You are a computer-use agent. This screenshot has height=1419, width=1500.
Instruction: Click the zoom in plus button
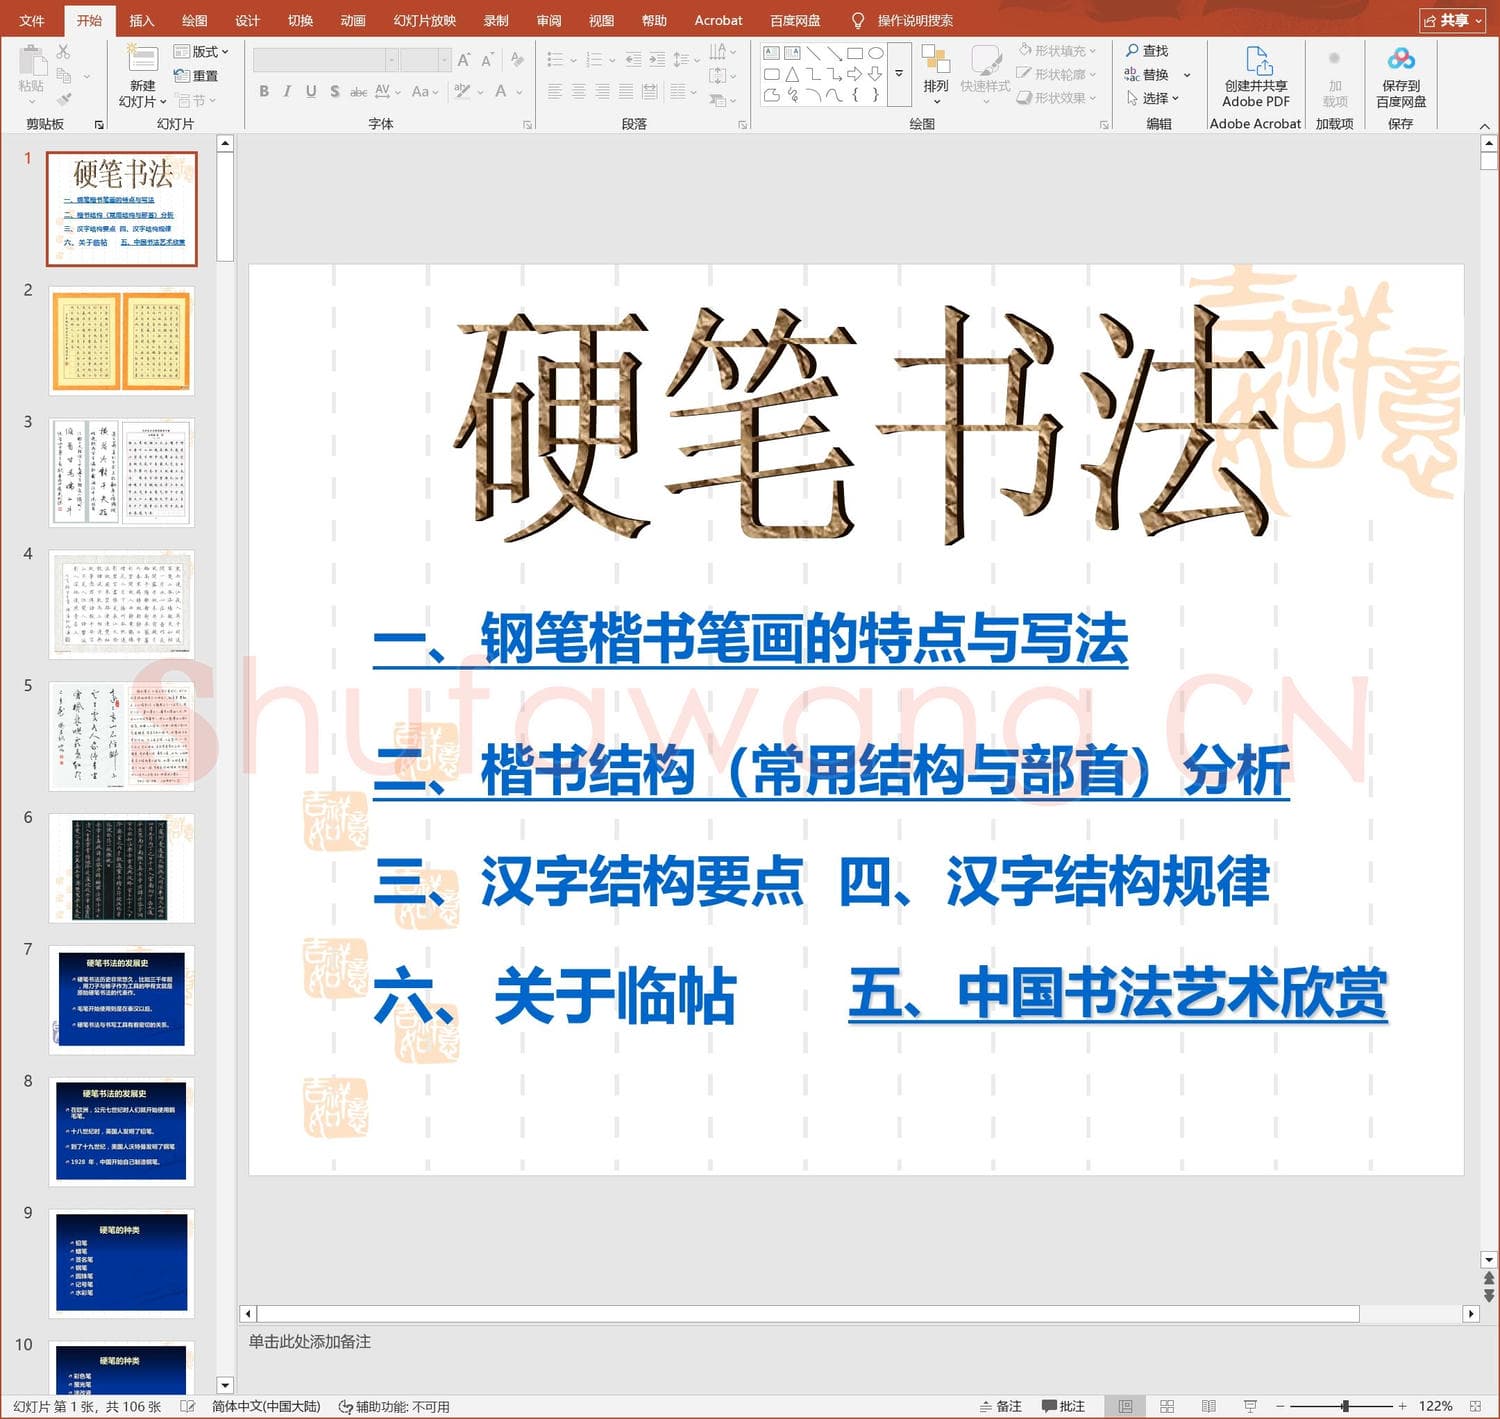[1402, 1406]
